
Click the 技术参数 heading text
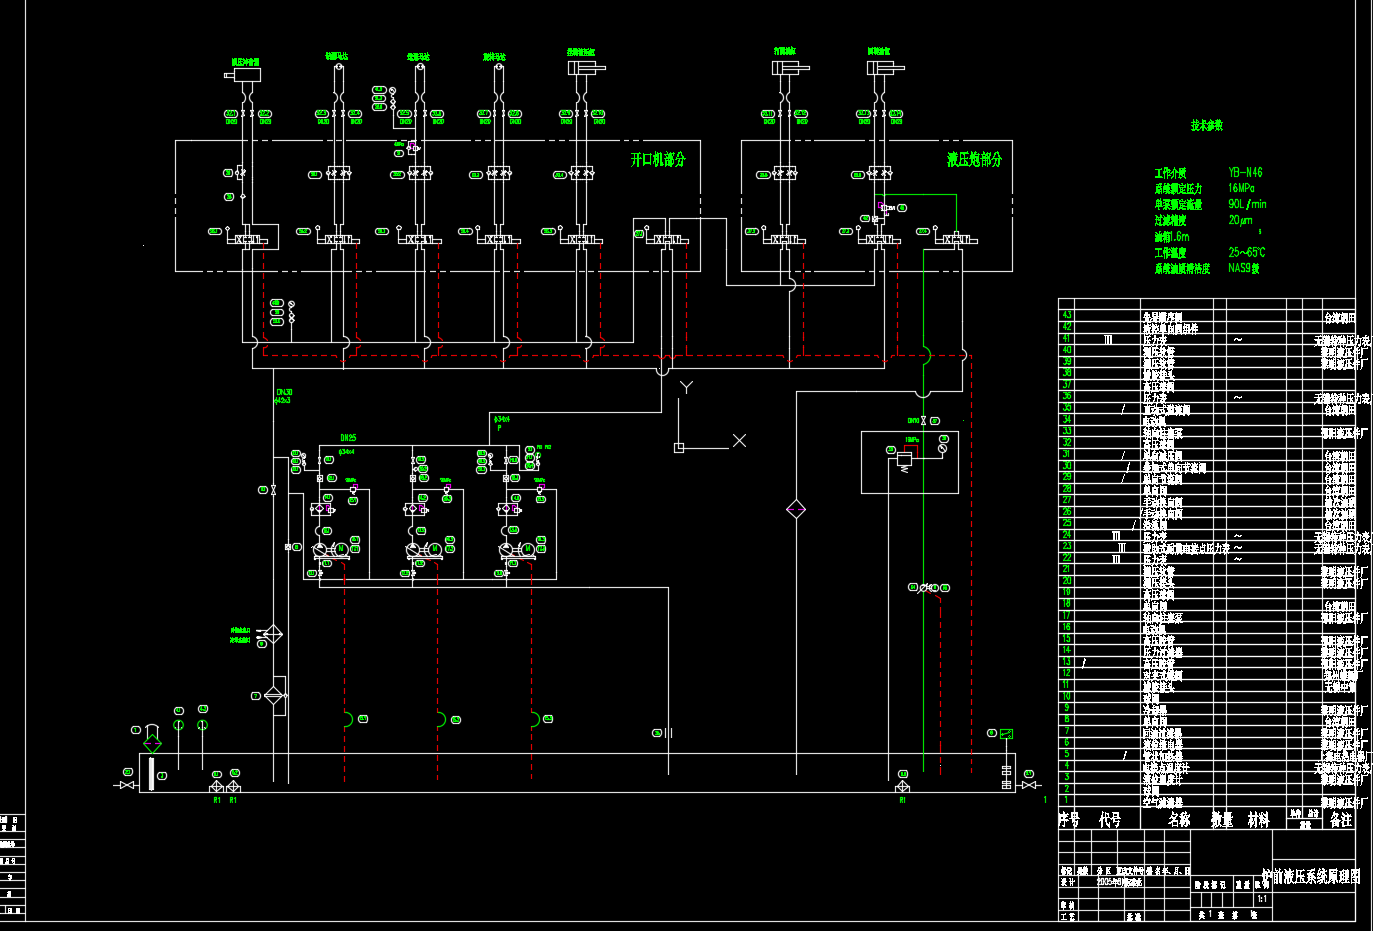[1206, 126]
